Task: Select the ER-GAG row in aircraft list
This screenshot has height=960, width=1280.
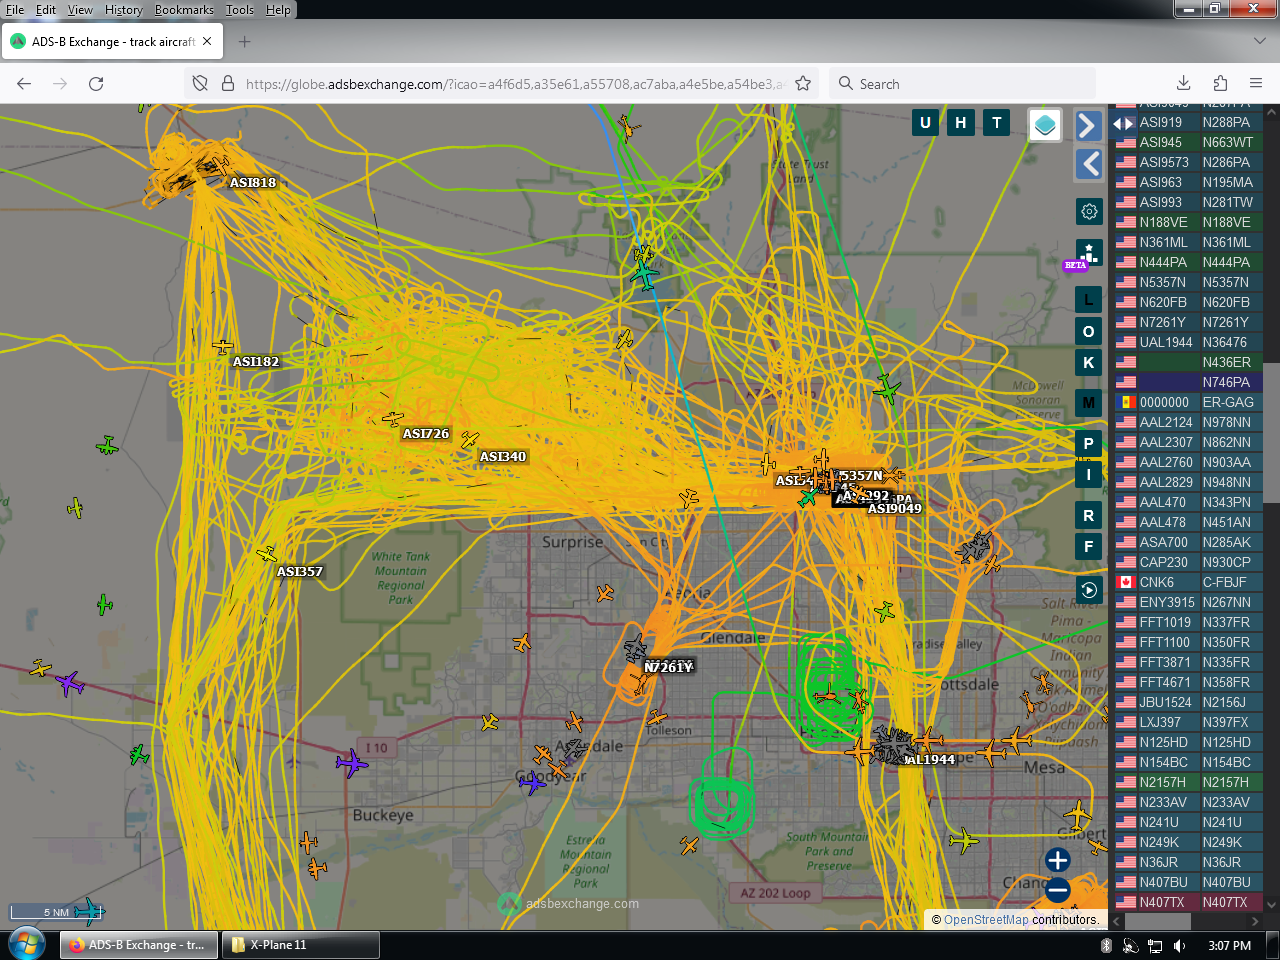Action: point(1189,402)
